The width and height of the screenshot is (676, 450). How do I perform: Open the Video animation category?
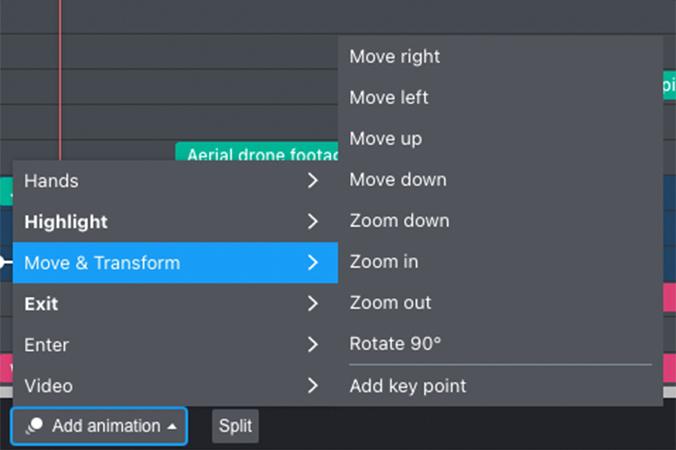click(x=175, y=385)
